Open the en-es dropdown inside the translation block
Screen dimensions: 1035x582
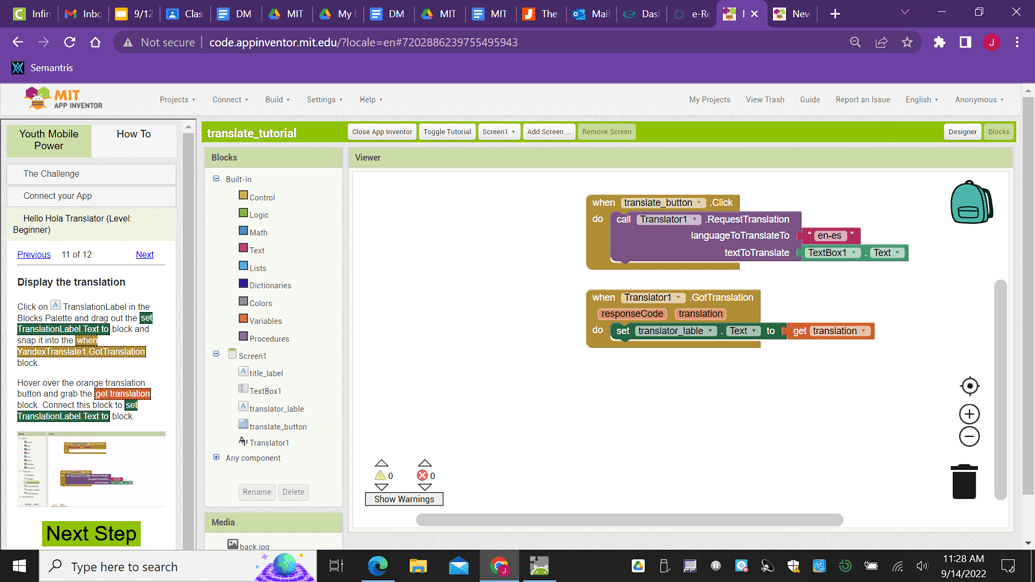tap(830, 235)
